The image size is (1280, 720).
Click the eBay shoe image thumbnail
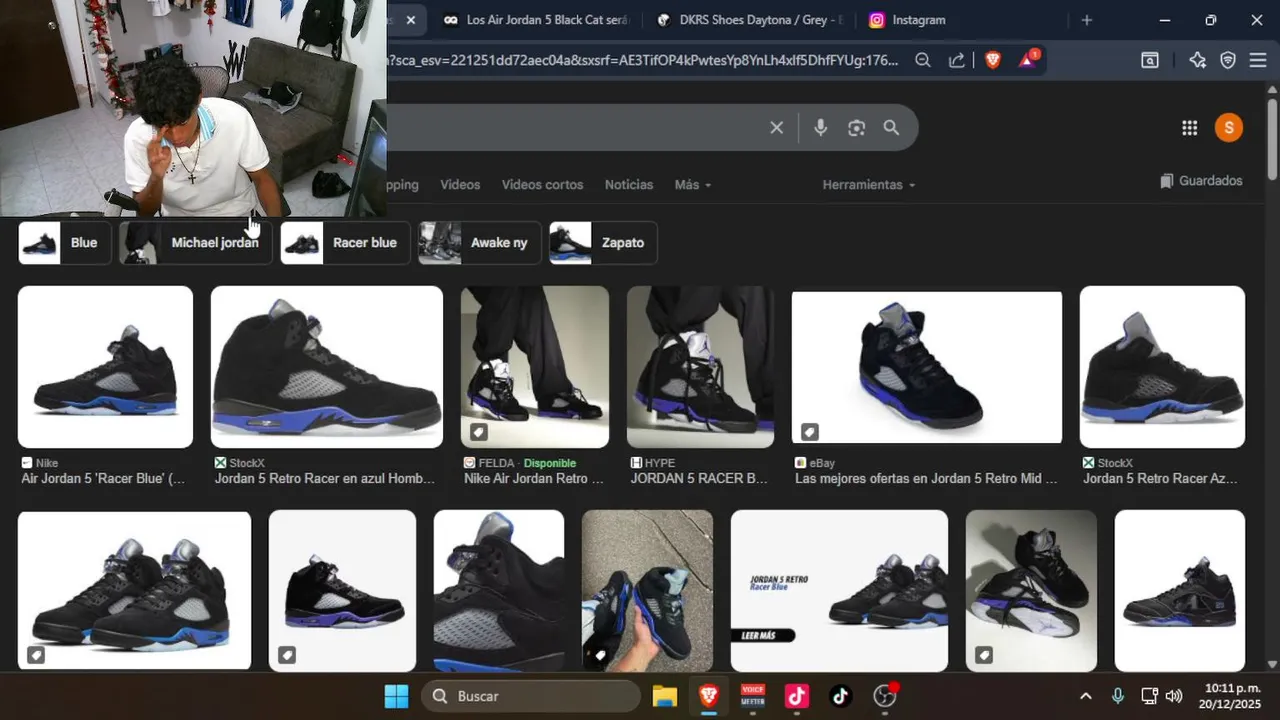tap(927, 367)
